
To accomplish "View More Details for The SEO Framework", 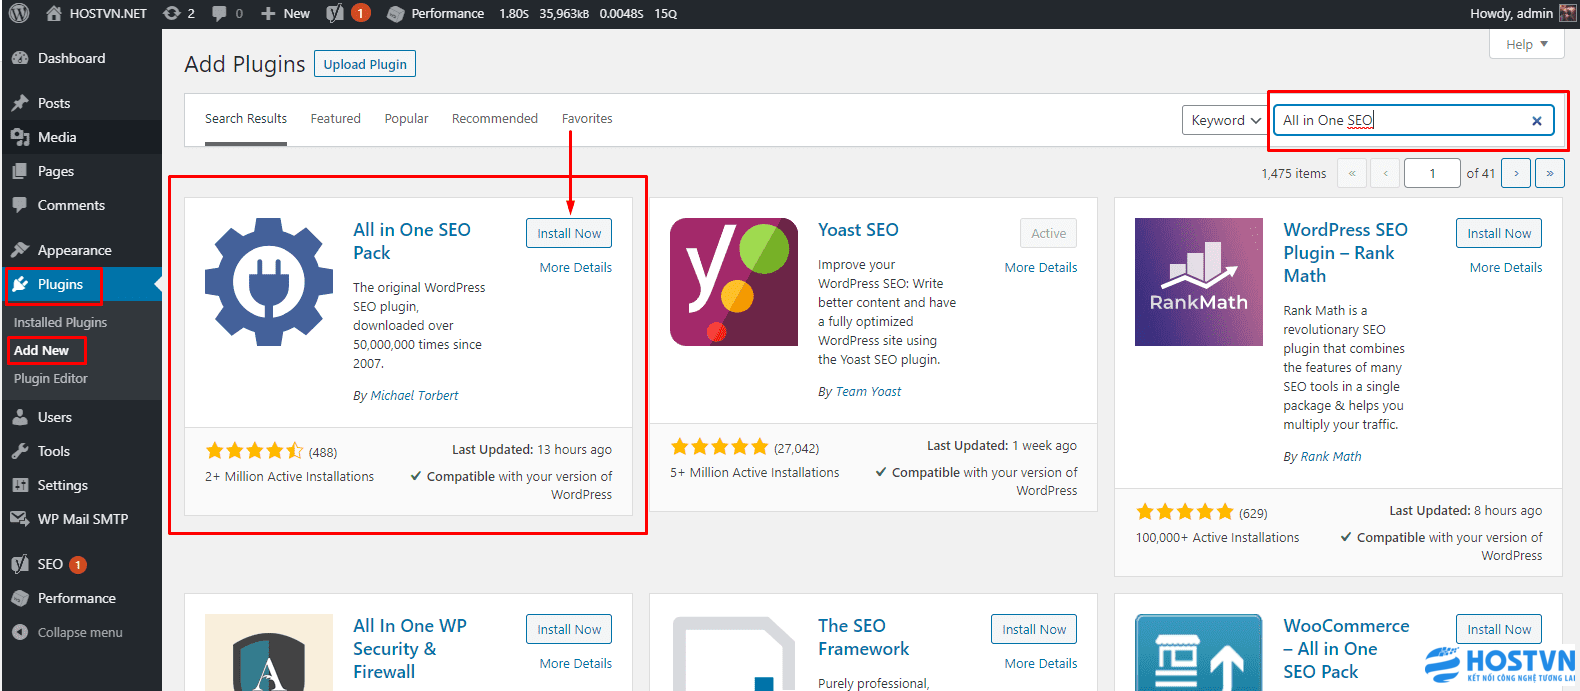I will (1041, 663).
